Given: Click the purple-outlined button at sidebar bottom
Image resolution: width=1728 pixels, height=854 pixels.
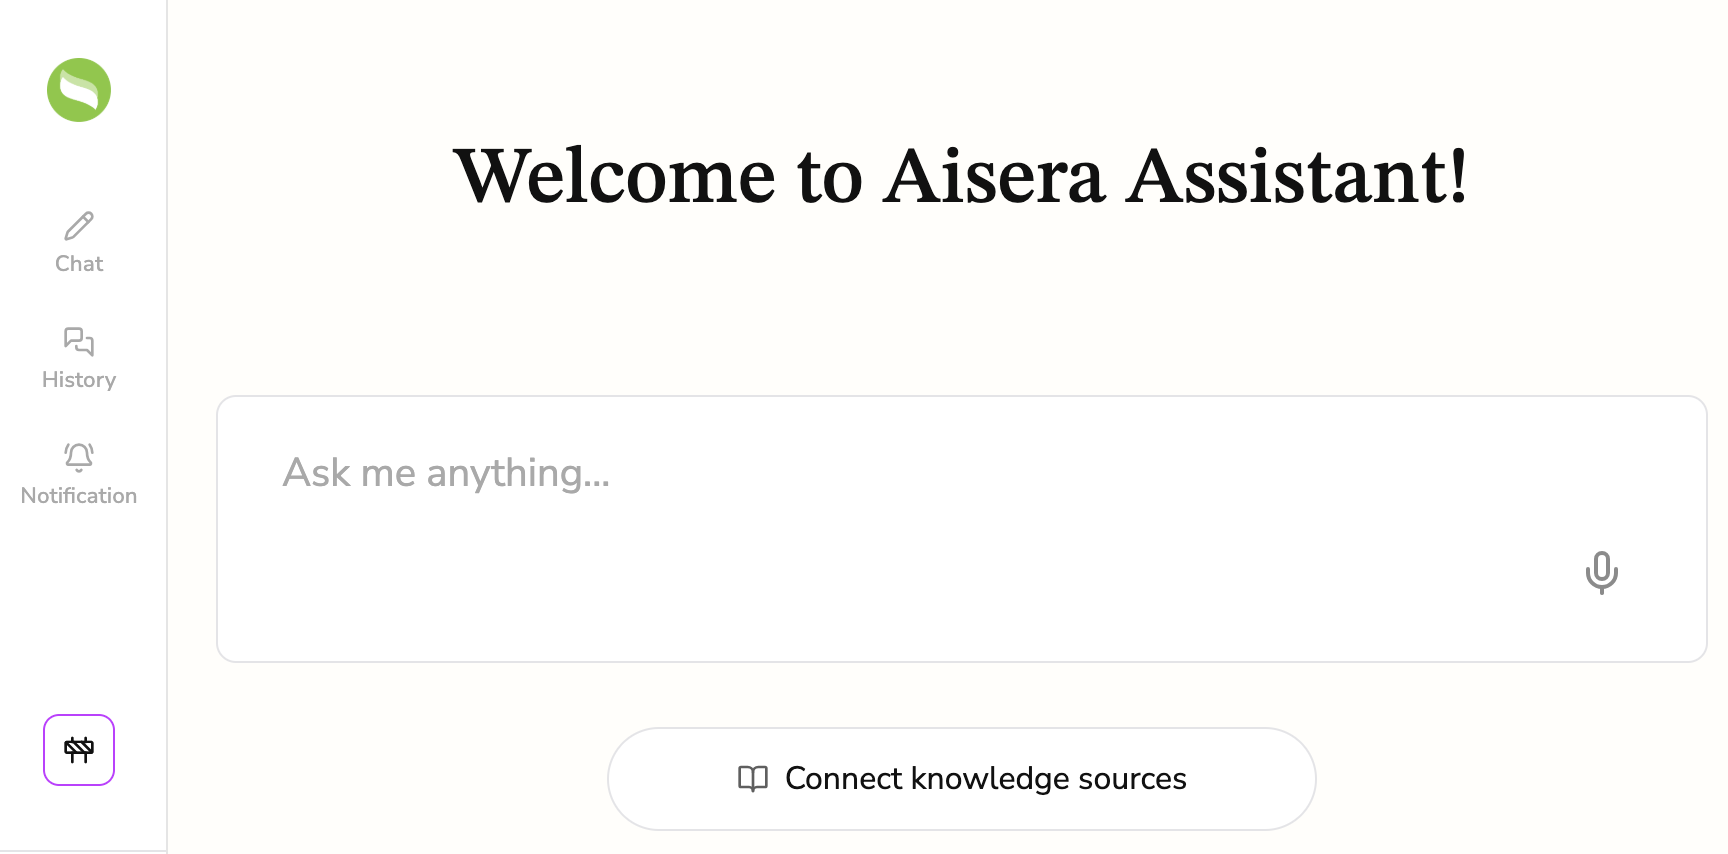Looking at the screenshot, I should click(79, 750).
